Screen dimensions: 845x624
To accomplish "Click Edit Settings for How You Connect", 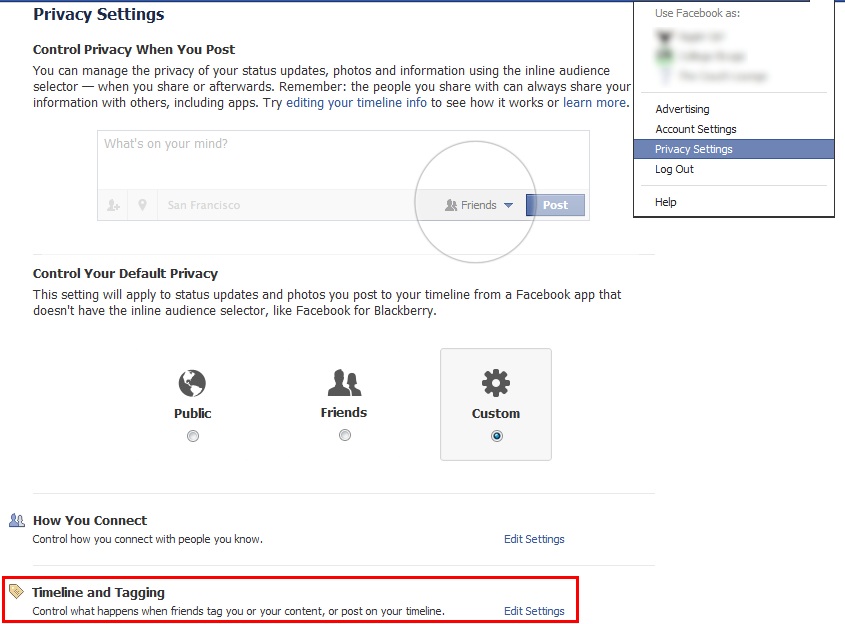I will click(x=534, y=539).
